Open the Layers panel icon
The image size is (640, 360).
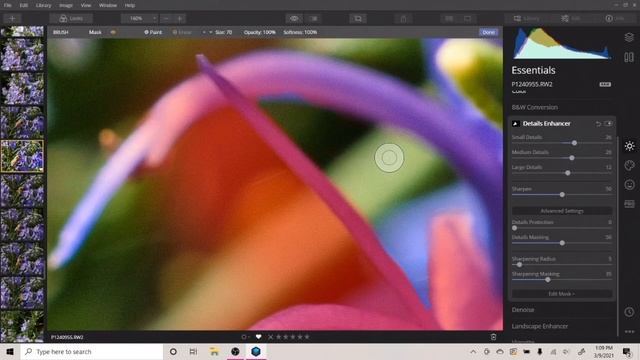[x=629, y=37]
